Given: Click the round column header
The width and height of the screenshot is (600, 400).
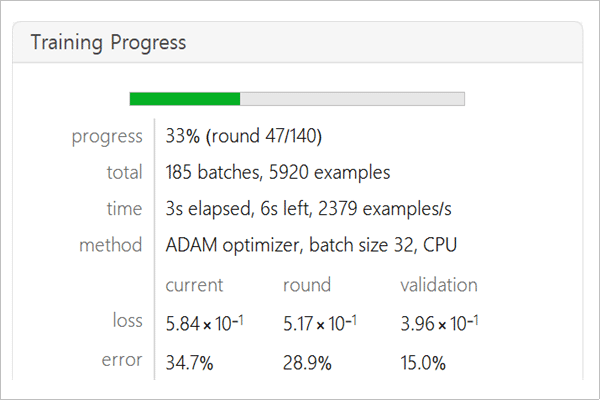Looking at the screenshot, I should (x=307, y=285).
